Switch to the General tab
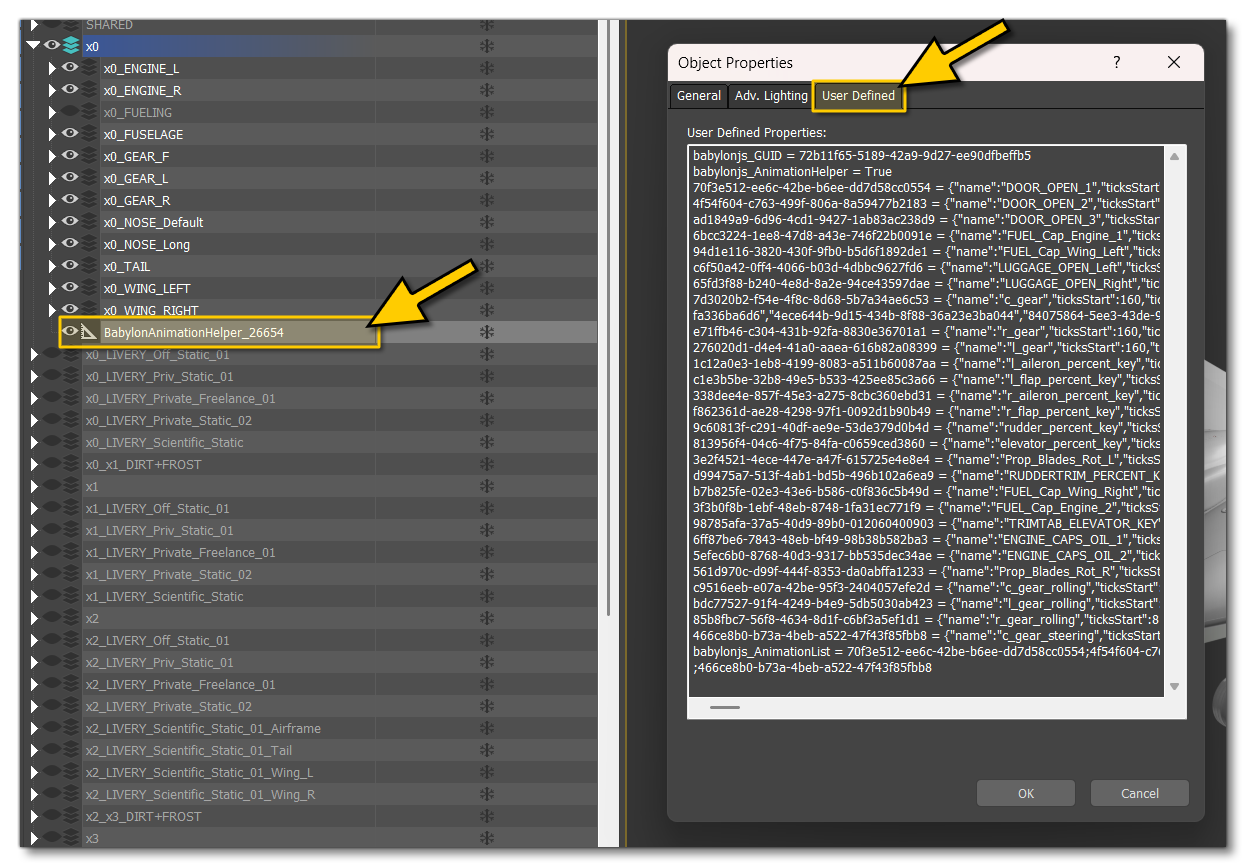Viewport: 1246px width, 867px height. pyautogui.click(x=698, y=95)
